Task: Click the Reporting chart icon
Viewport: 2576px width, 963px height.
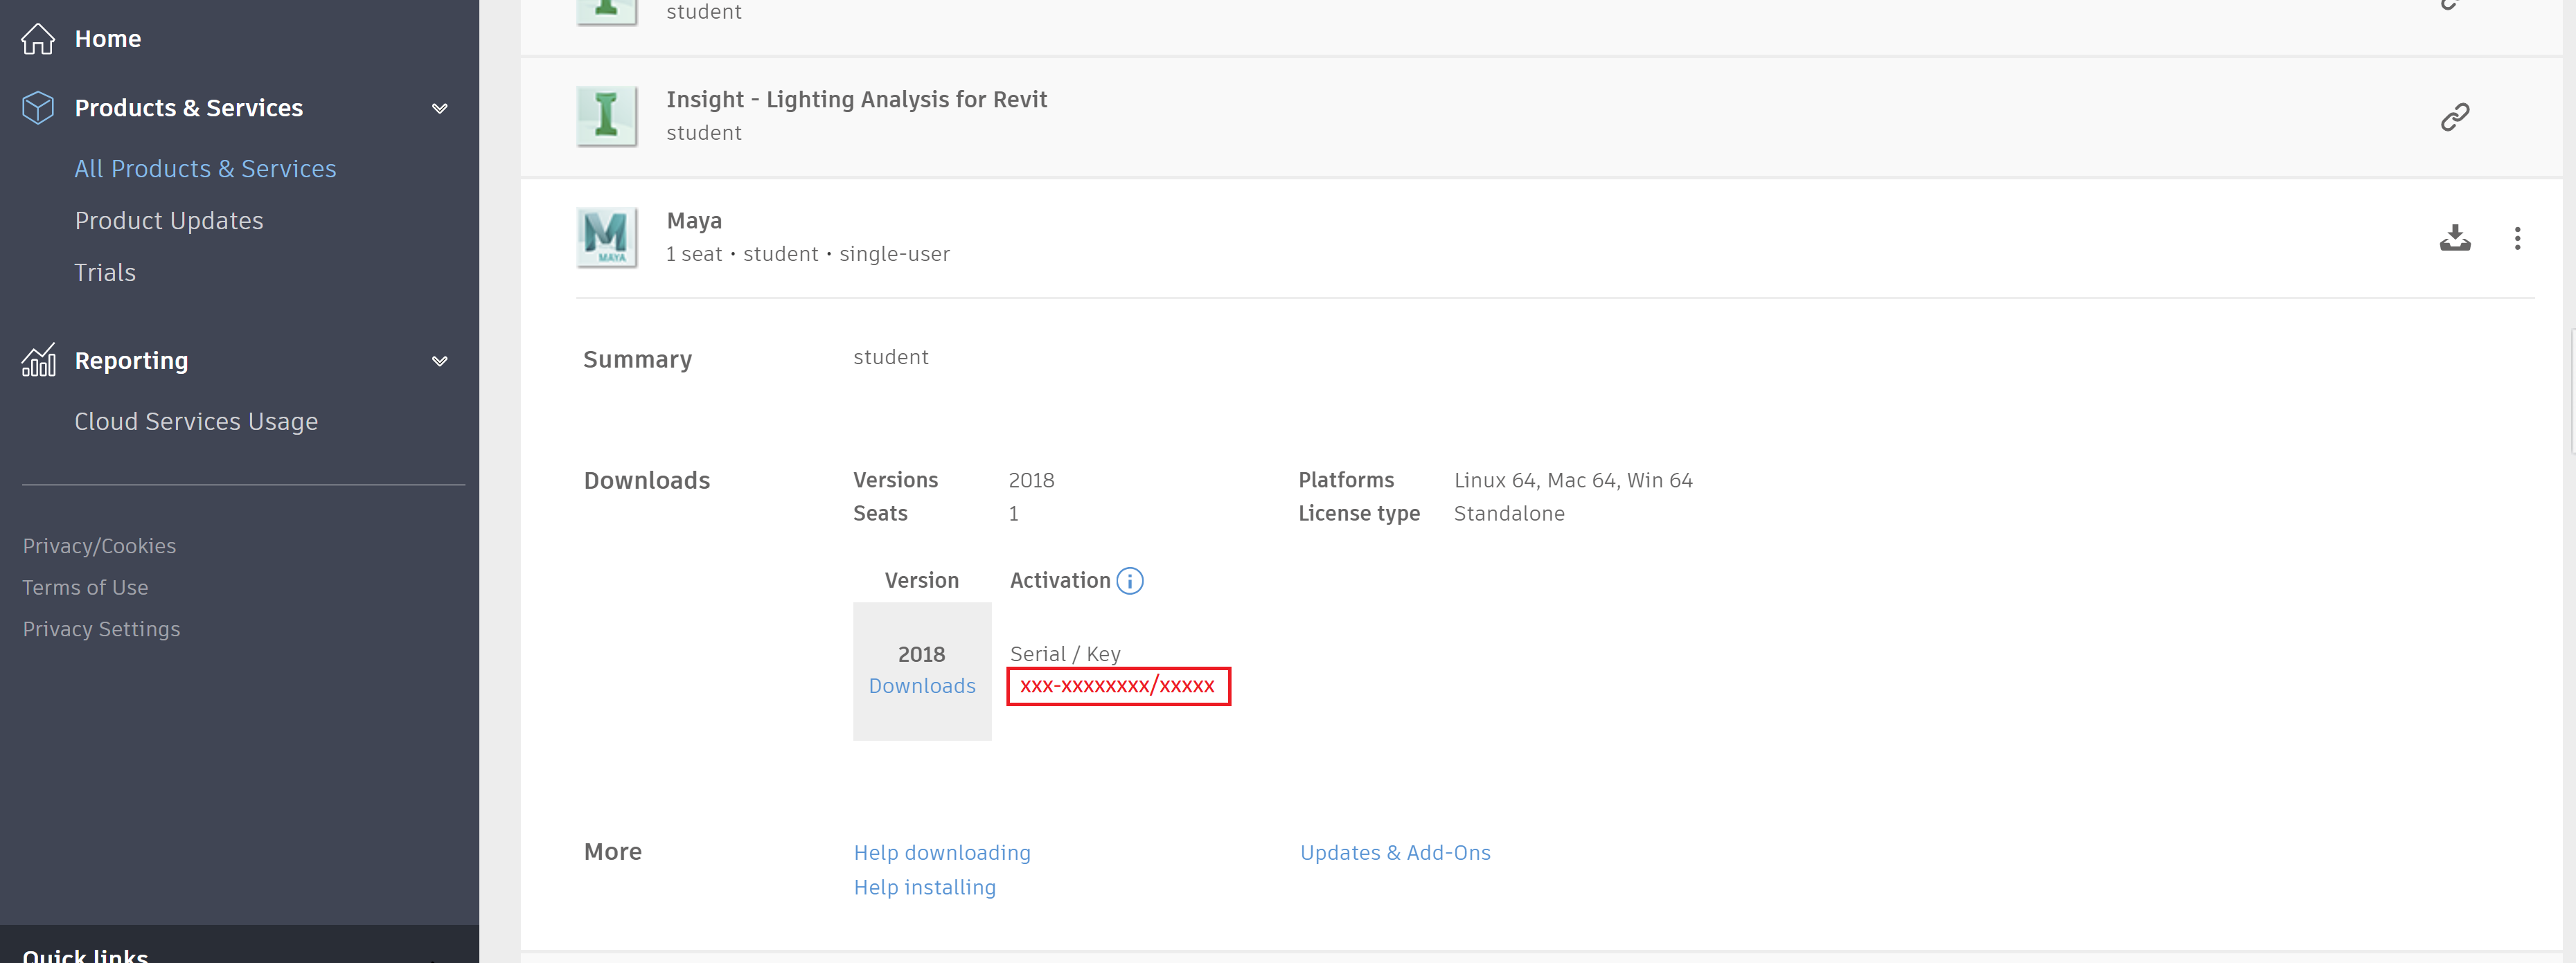Action: tap(38, 360)
